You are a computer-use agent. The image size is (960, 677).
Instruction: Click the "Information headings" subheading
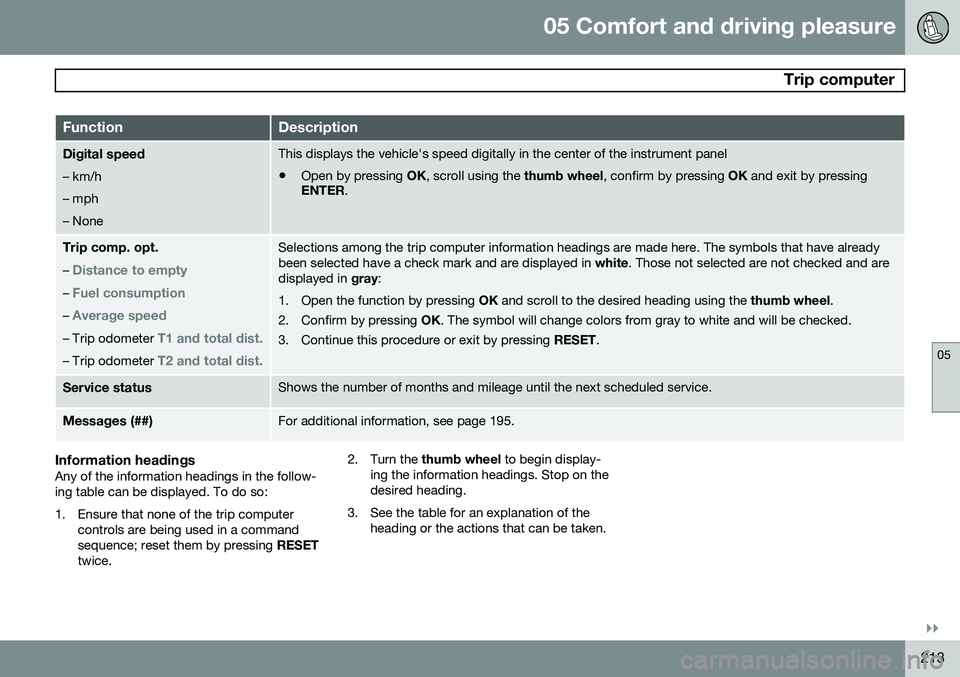125,460
